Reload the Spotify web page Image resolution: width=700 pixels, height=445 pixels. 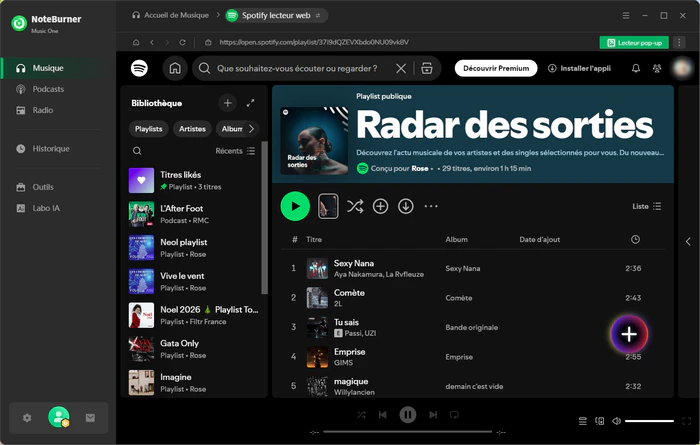coord(182,42)
